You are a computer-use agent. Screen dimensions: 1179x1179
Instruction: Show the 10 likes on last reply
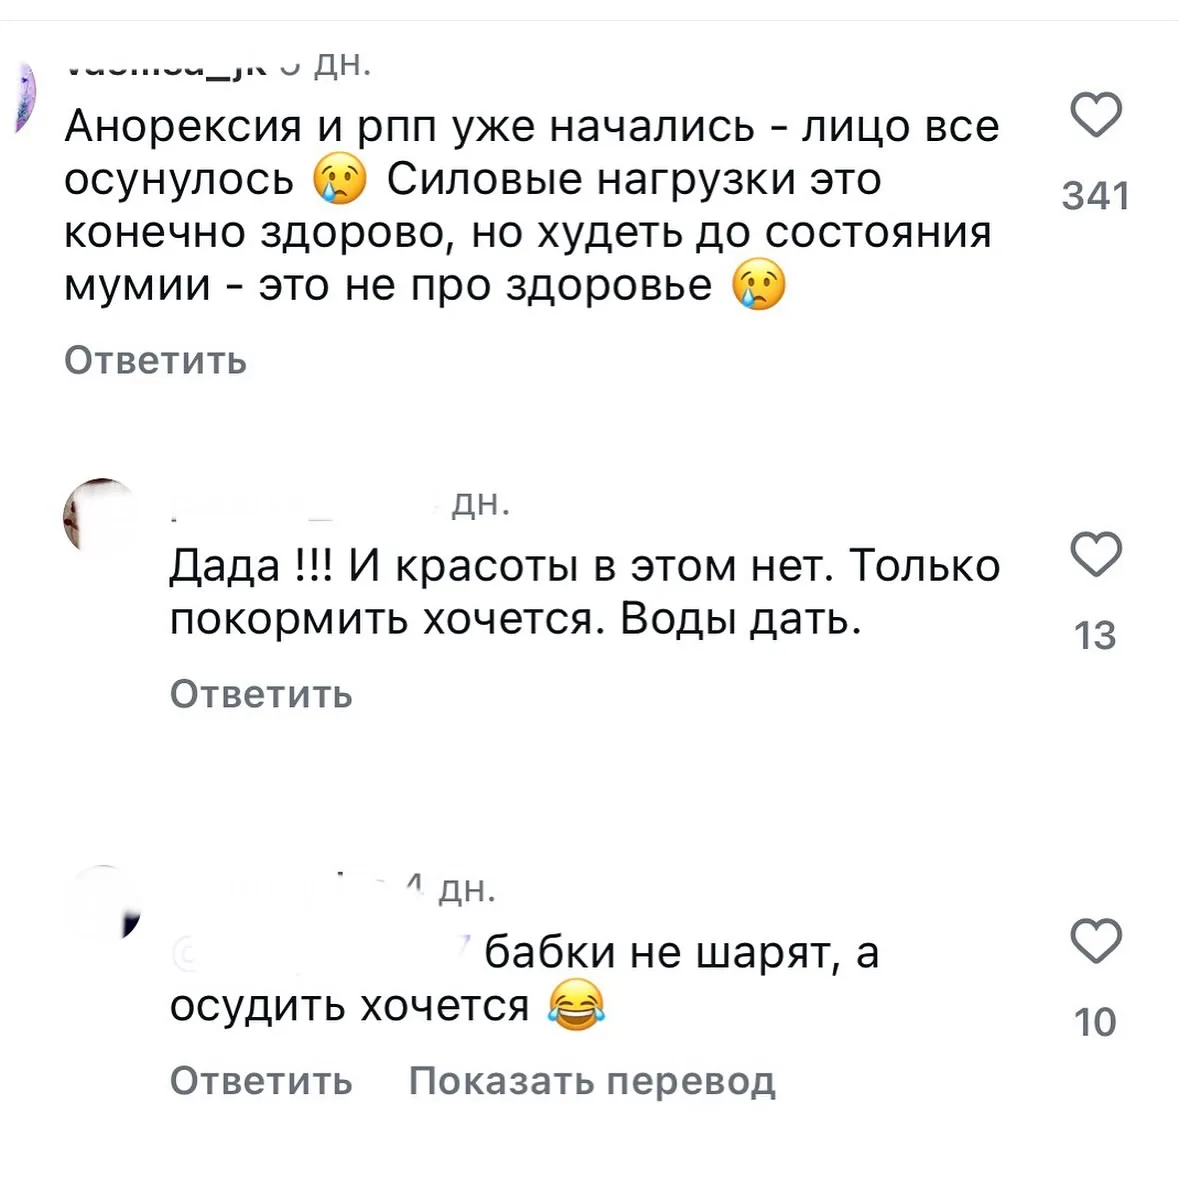point(1095,1022)
